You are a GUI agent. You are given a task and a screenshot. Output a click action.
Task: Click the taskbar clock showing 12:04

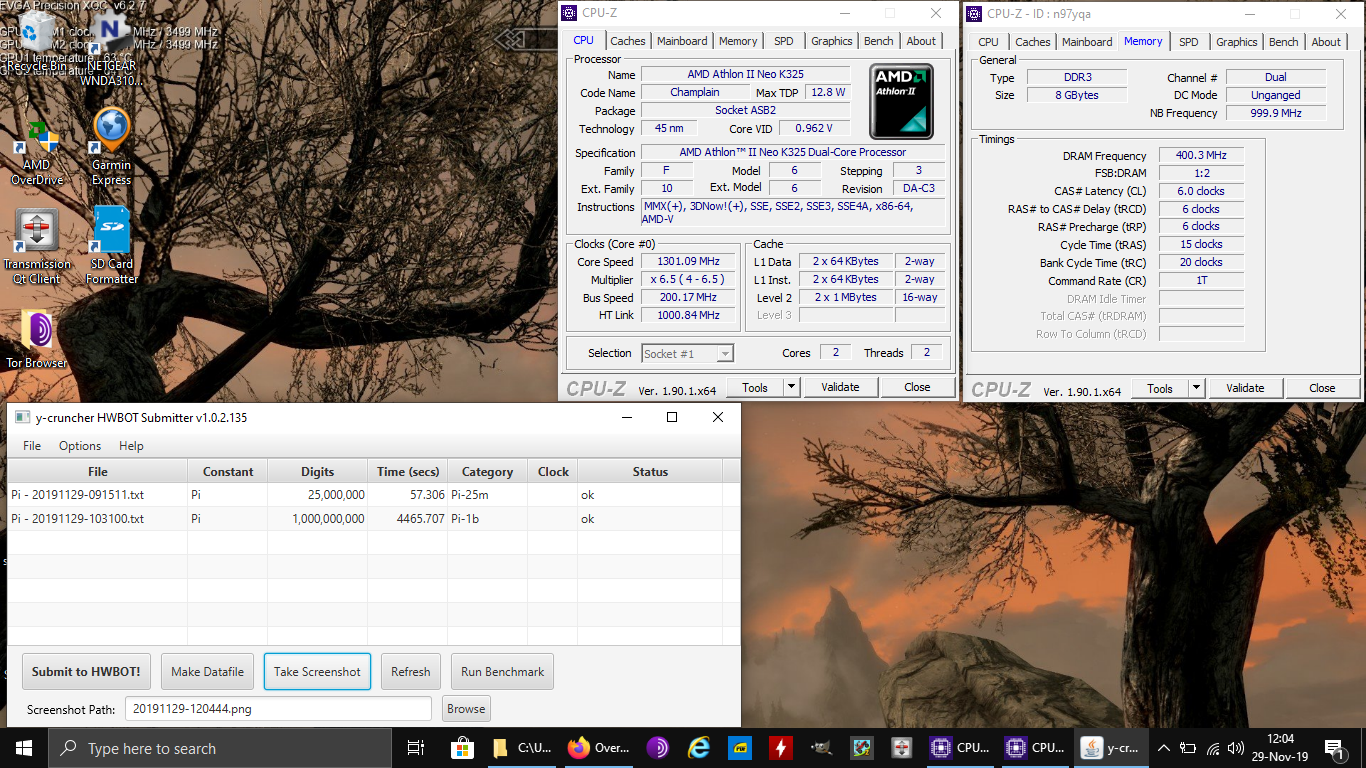coord(1281,748)
